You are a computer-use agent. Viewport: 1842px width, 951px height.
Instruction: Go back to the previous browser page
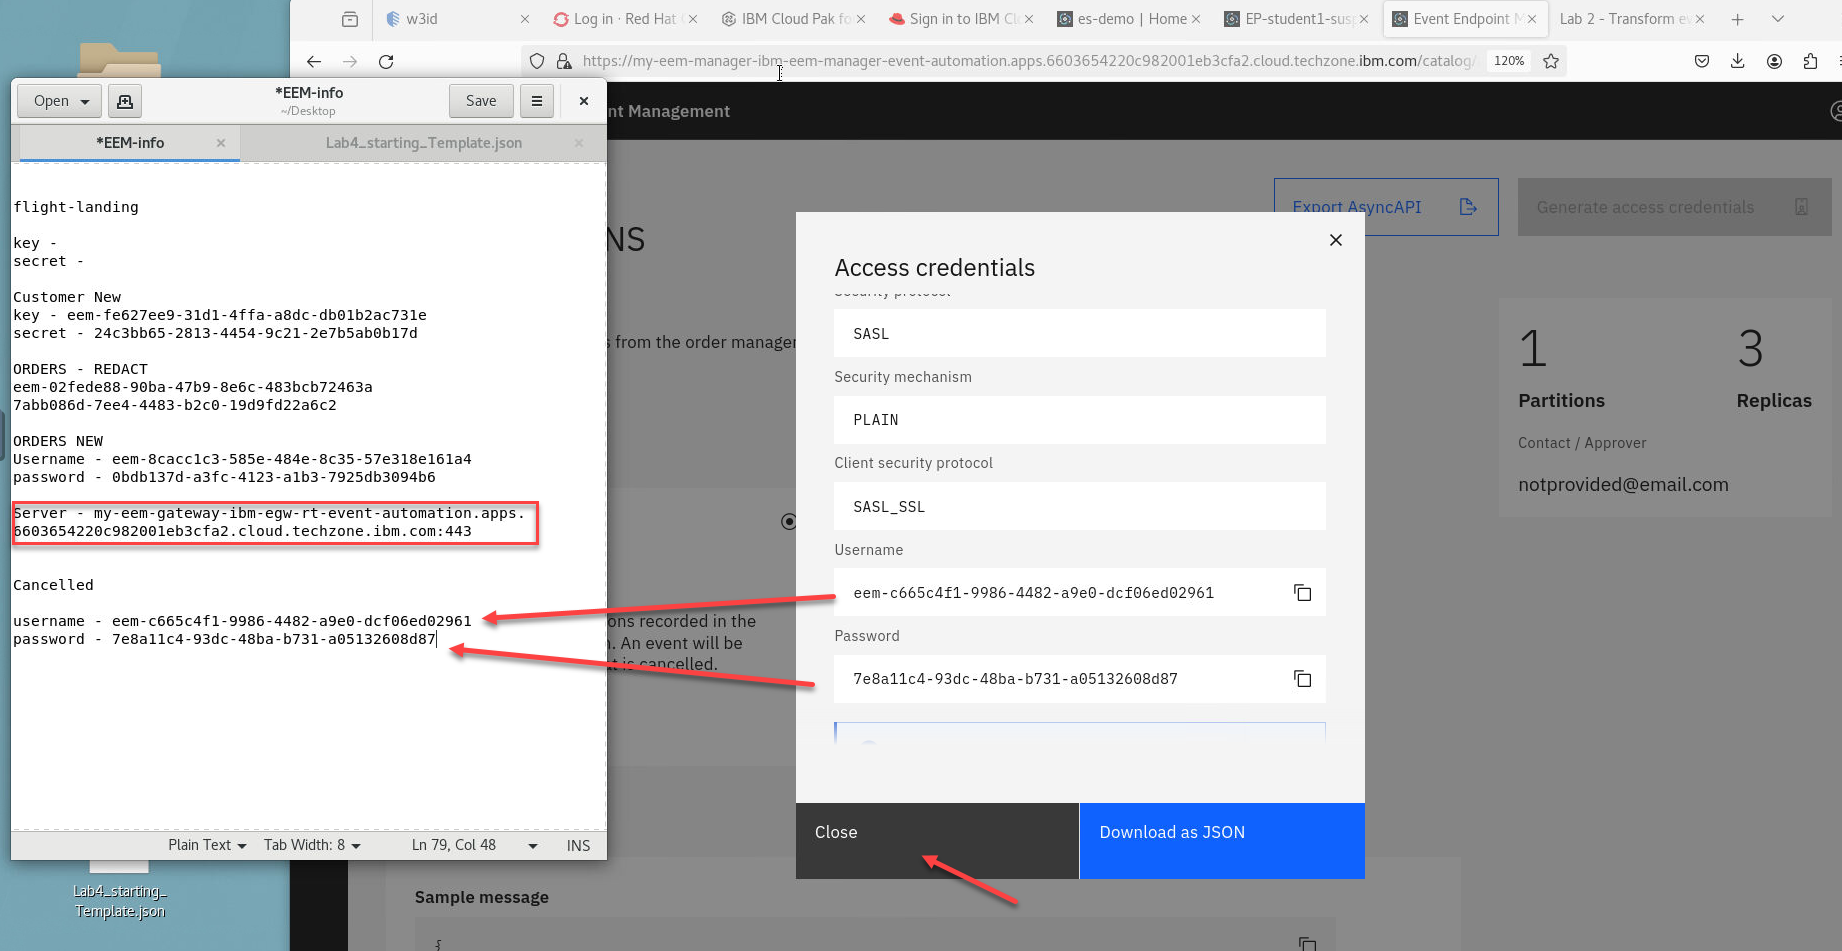tap(314, 61)
